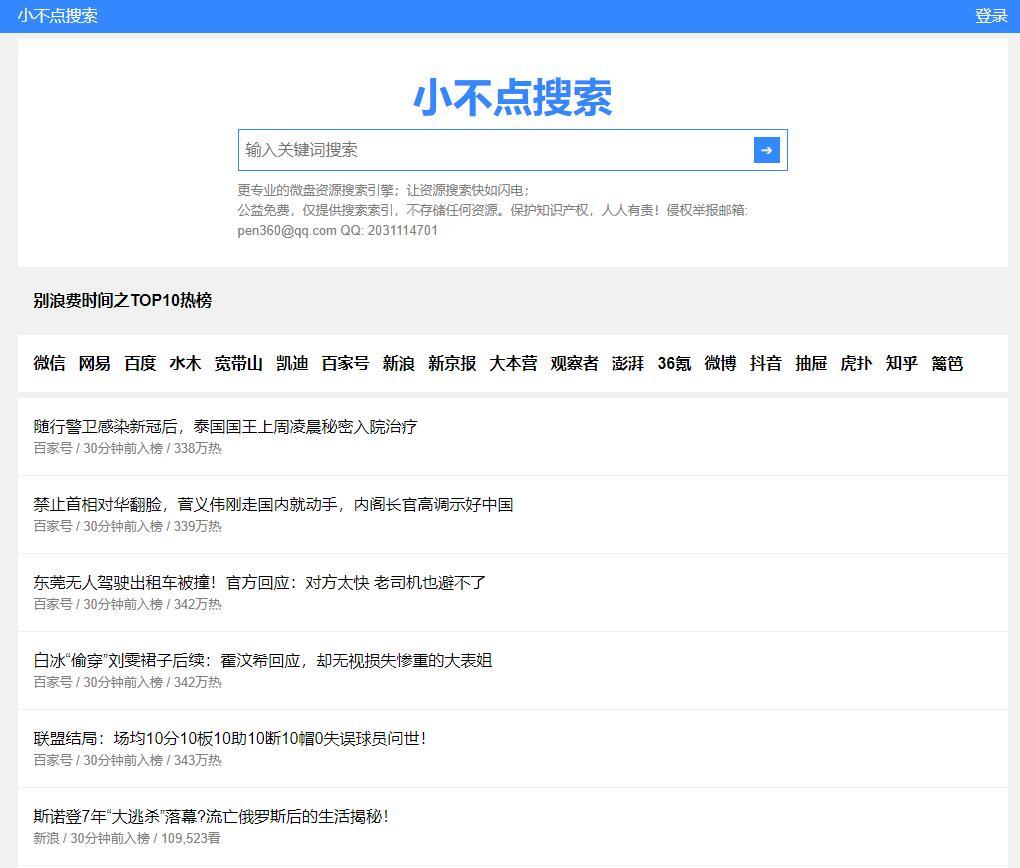Screen dimensions: 1020x868
Task: Switch to the 网易 source tab
Action: coord(95,363)
